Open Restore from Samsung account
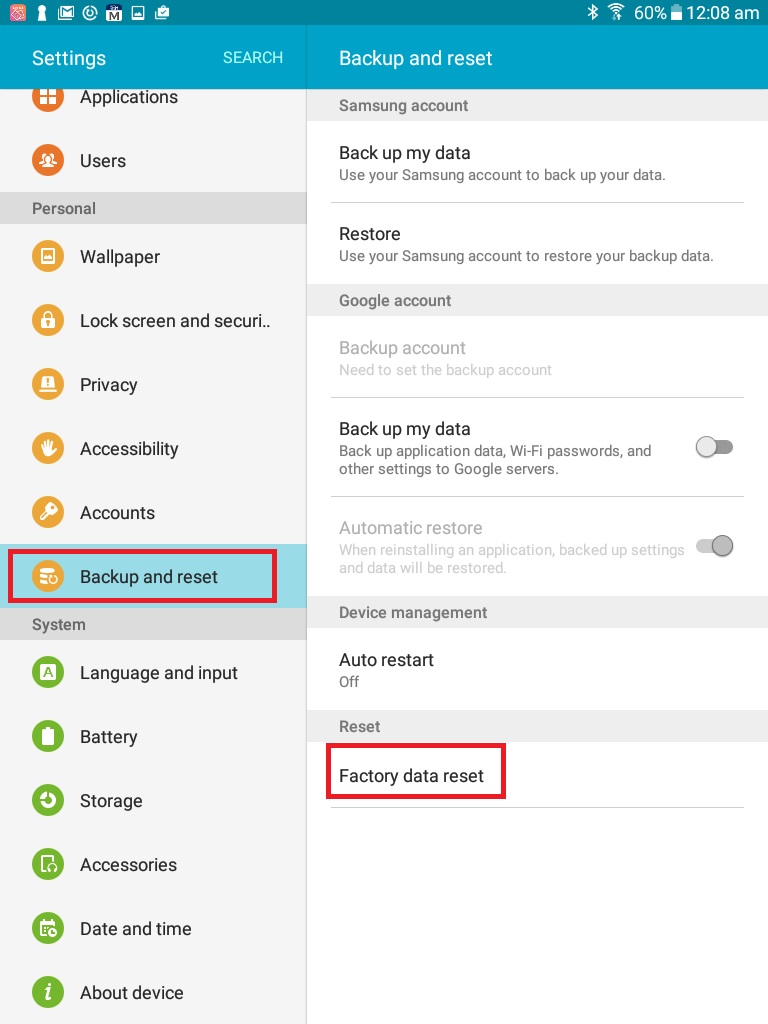This screenshot has height=1024, width=768. click(537, 244)
